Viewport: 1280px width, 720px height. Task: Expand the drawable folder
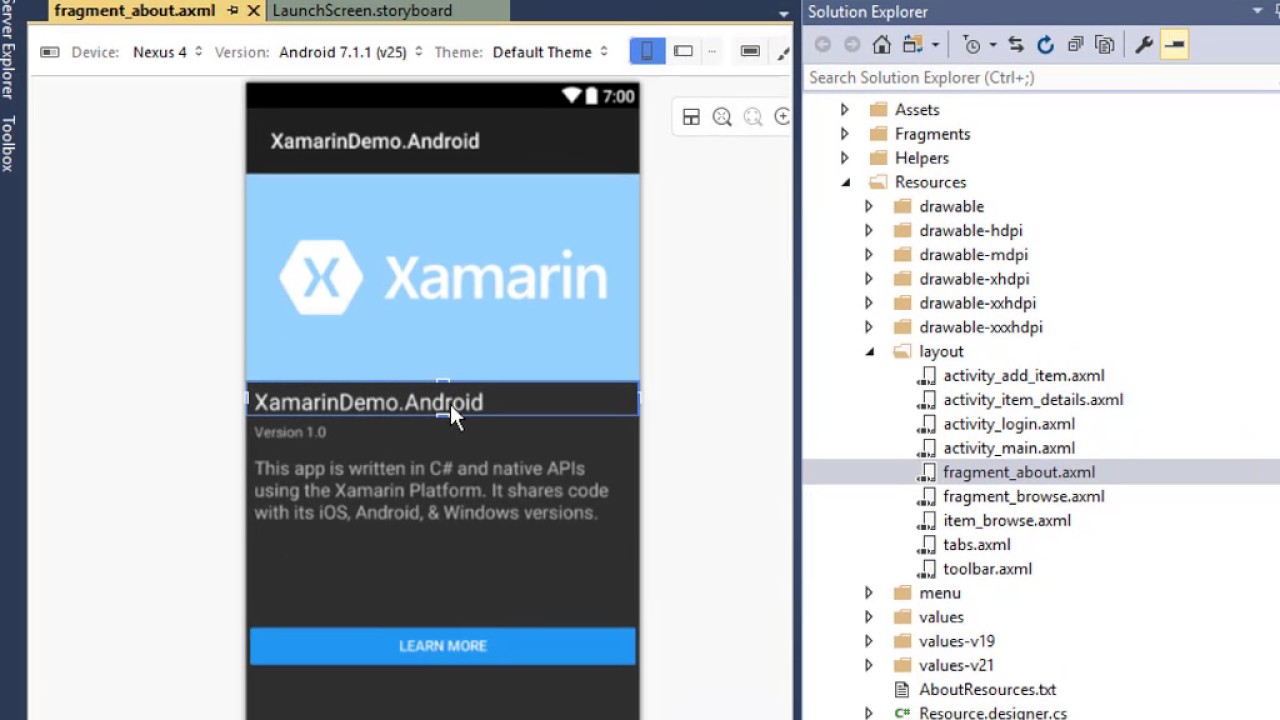[x=868, y=206]
